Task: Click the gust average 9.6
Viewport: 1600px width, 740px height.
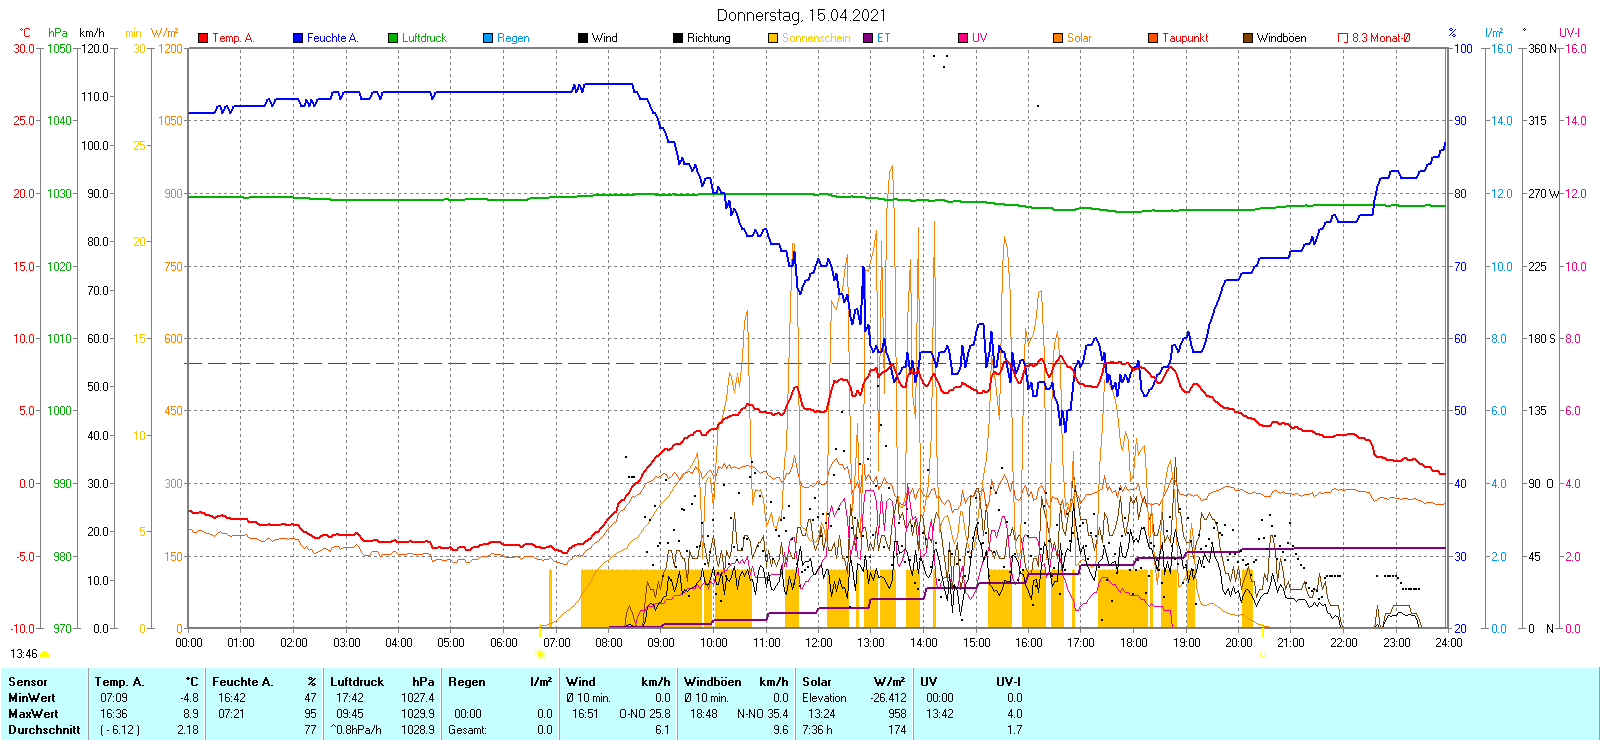Action: [x=781, y=730]
